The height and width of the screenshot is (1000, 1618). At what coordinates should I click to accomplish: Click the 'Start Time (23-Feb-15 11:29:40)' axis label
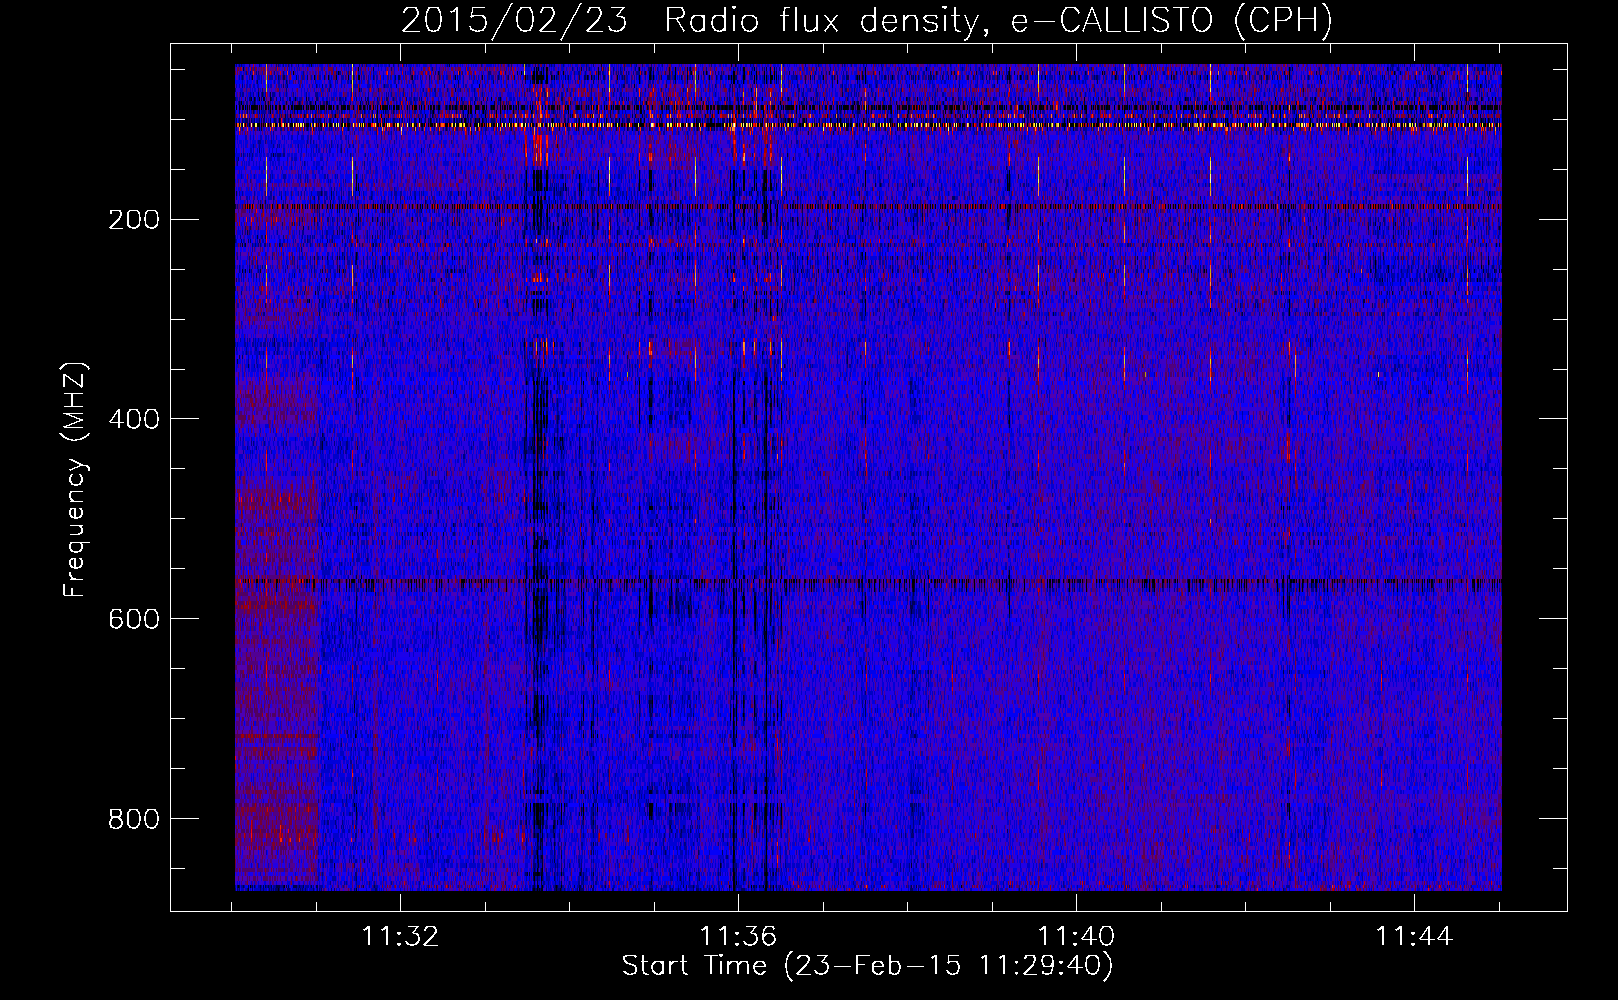click(867, 966)
